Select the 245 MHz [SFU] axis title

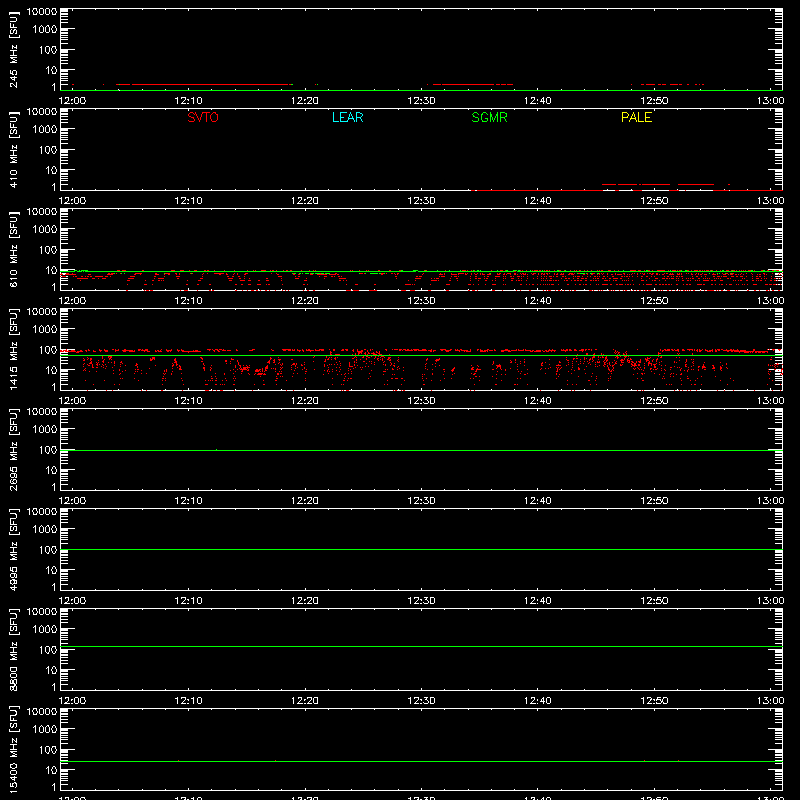tap(14, 49)
